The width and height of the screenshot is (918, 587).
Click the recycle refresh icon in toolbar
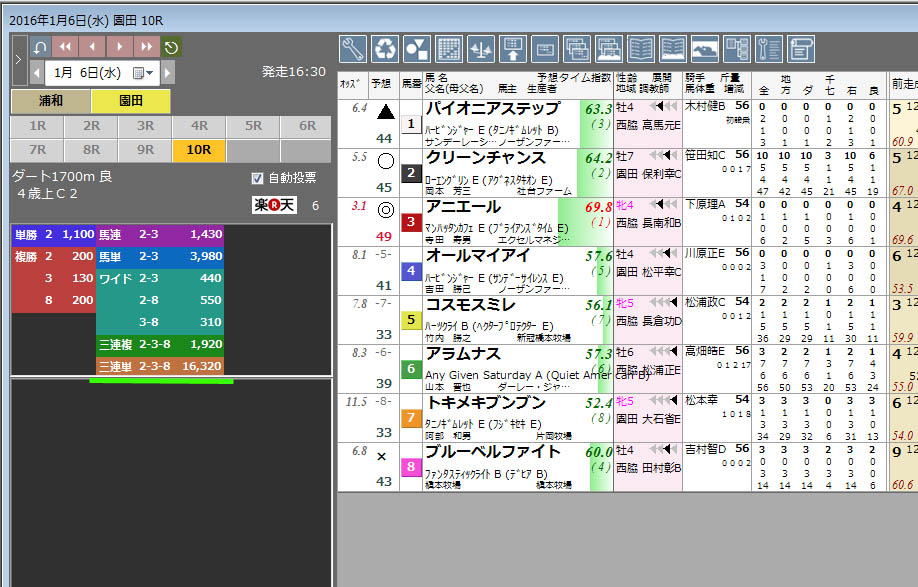[x=385, y=48]
